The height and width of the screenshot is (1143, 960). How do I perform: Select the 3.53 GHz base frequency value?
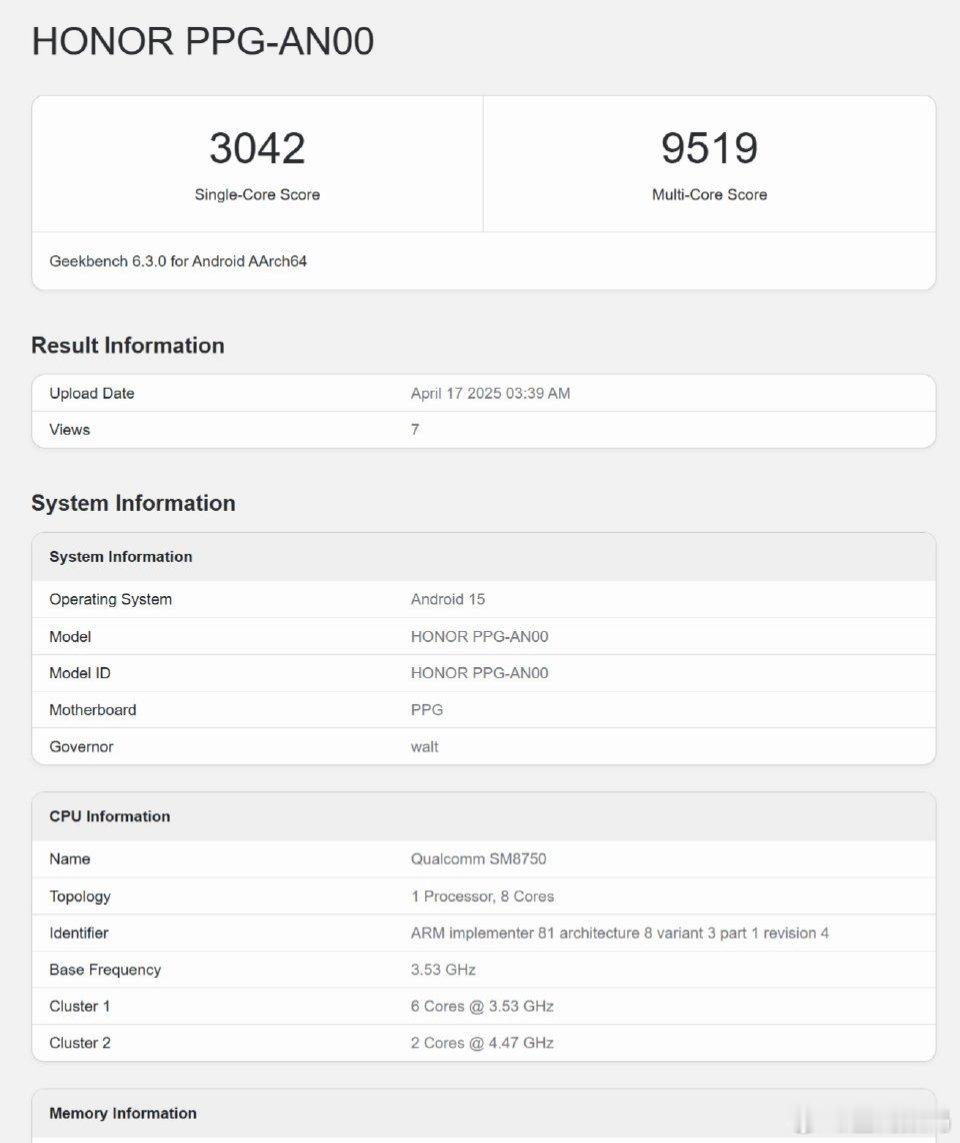[x=443, y=970]
